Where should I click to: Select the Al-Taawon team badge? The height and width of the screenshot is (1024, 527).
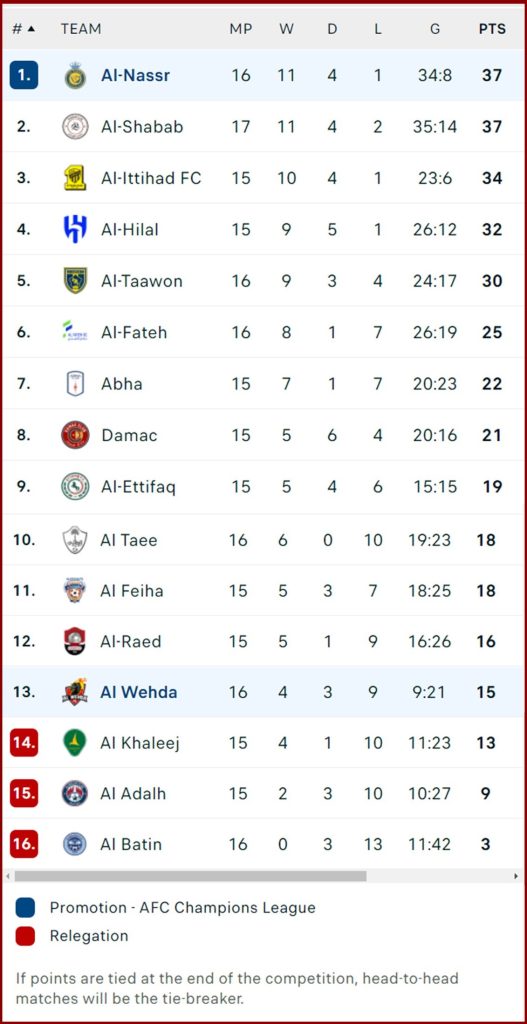tap(75, 281)
